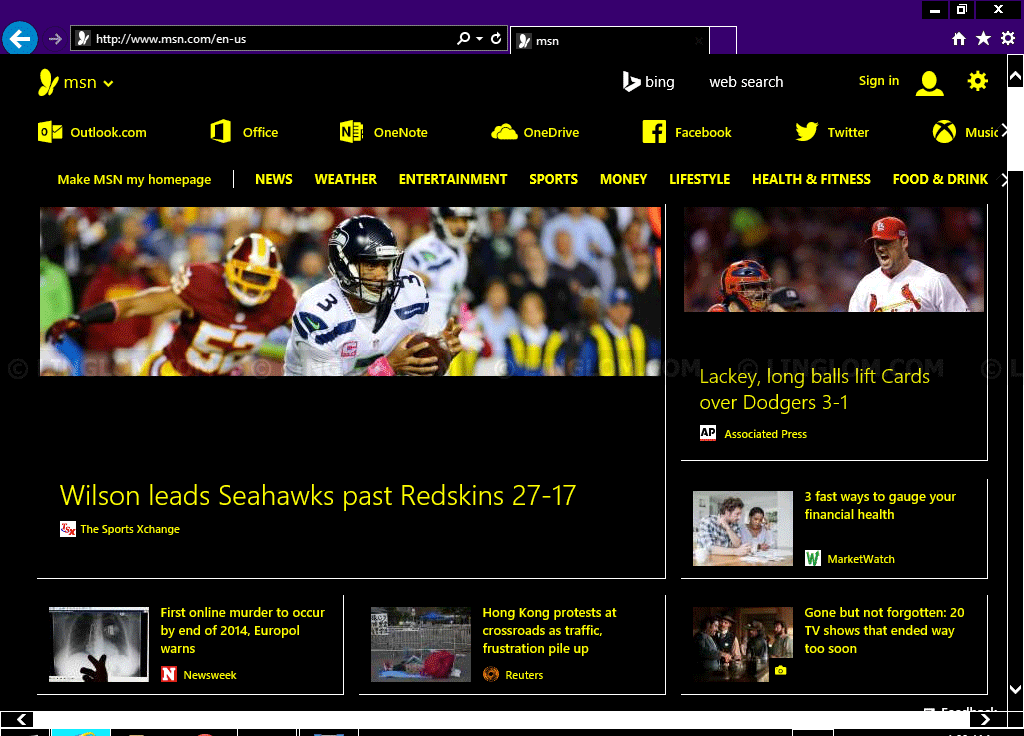Expand more categories arrow after Food & Drink
The height and width of the screenshot is (736, 1024).
pos(1004,180)
